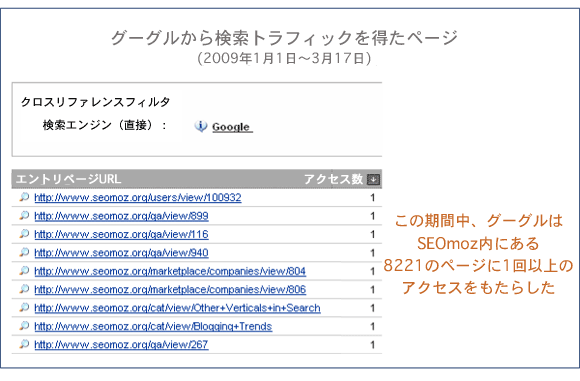Click magnifier icon beside users/view/100932 URL
Image resolution: width=580 pixels, height=381 pixels.
point(24,197)
